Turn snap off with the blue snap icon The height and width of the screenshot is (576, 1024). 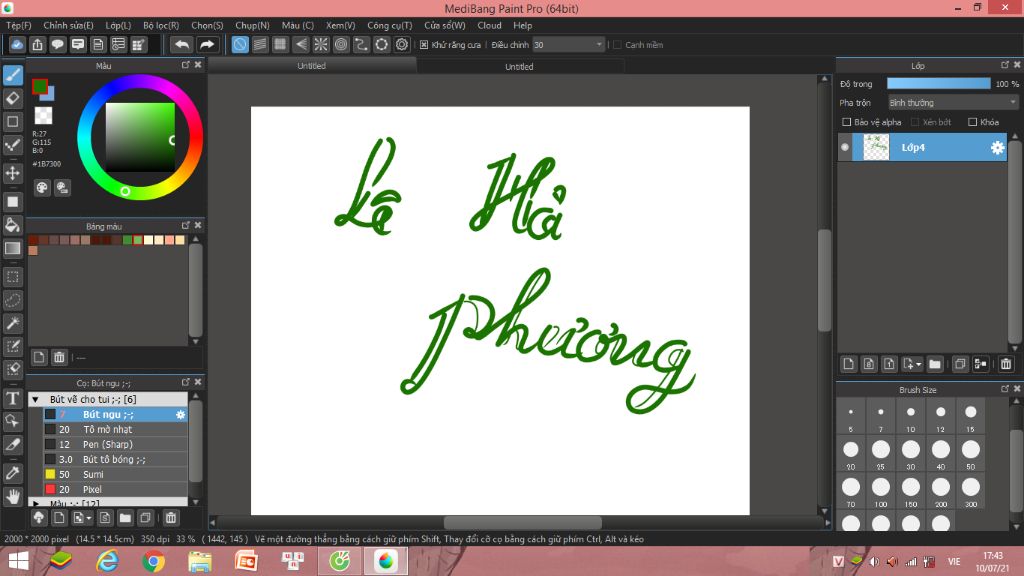[240, 44]
